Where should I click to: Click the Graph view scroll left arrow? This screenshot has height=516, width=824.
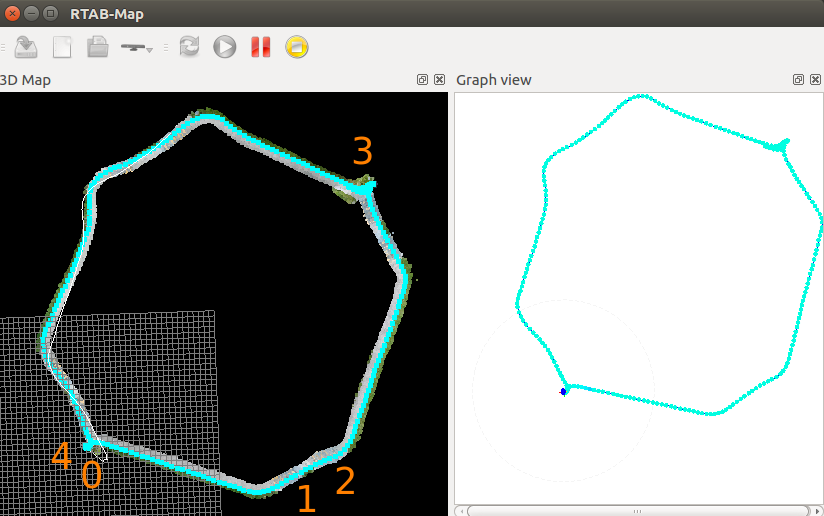pyautogui.click(x=461, y=511)
